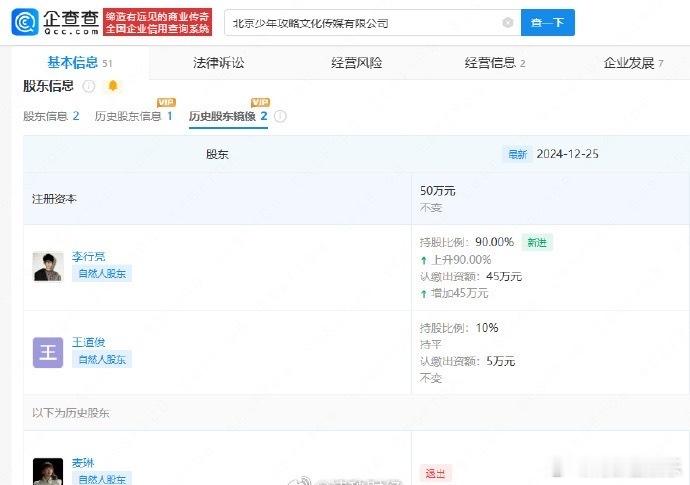Click the 最新 label beside 2024-12-25
This screenshot has width=690, height=485.
[517, 154]
